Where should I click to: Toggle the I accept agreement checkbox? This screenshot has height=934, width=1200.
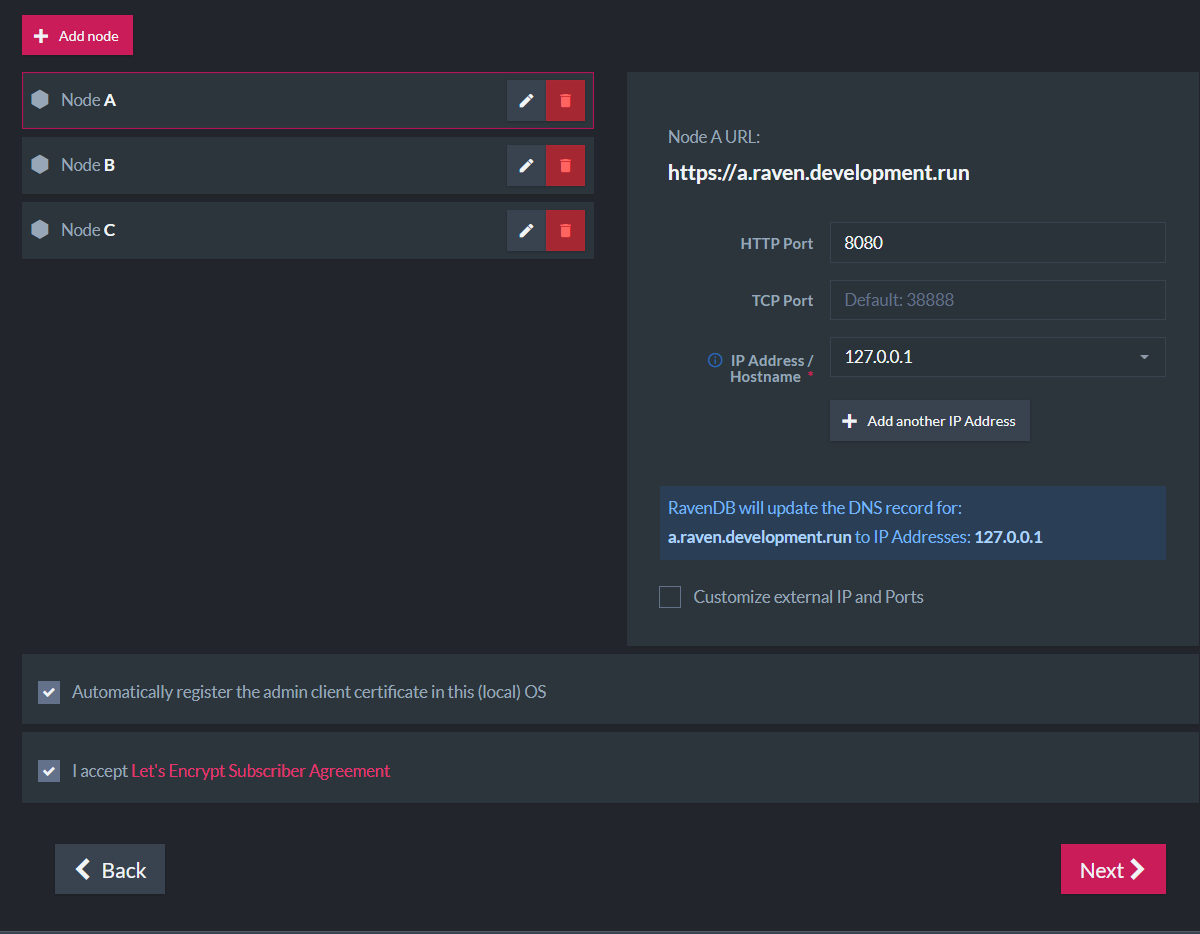pyautogui.click(x=49, y=771)
